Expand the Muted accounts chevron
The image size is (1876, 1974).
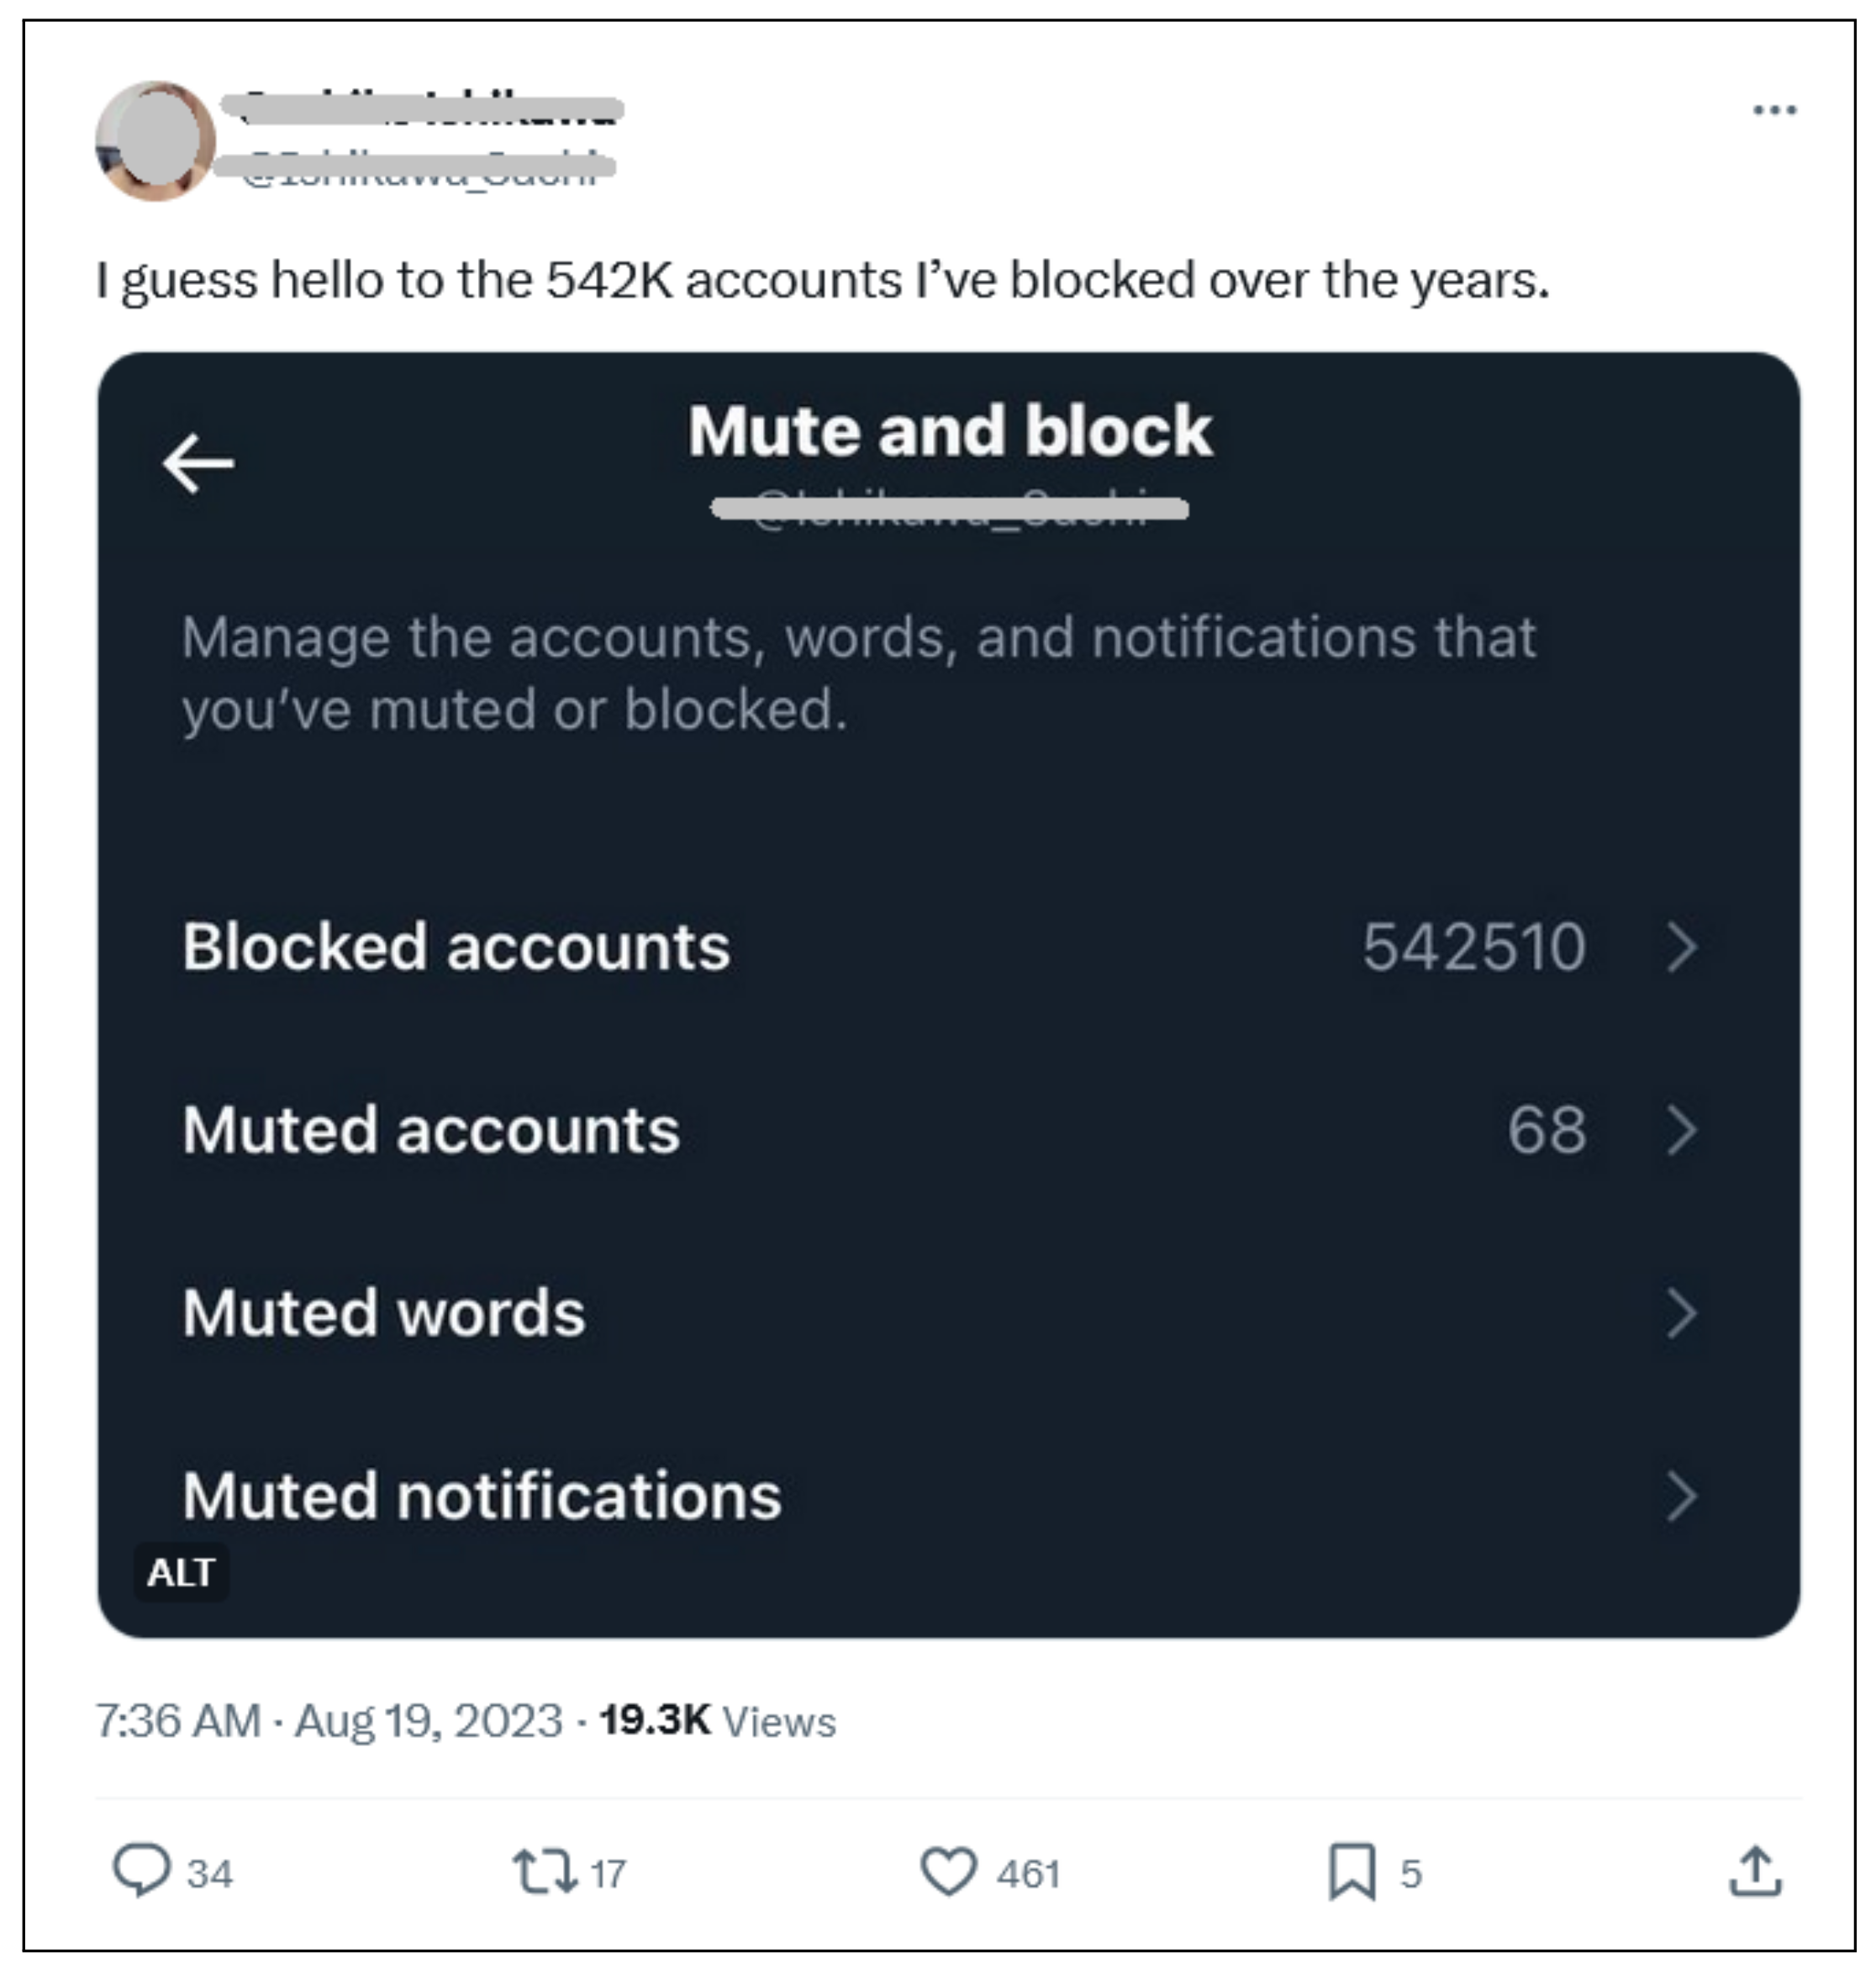1682,1131
